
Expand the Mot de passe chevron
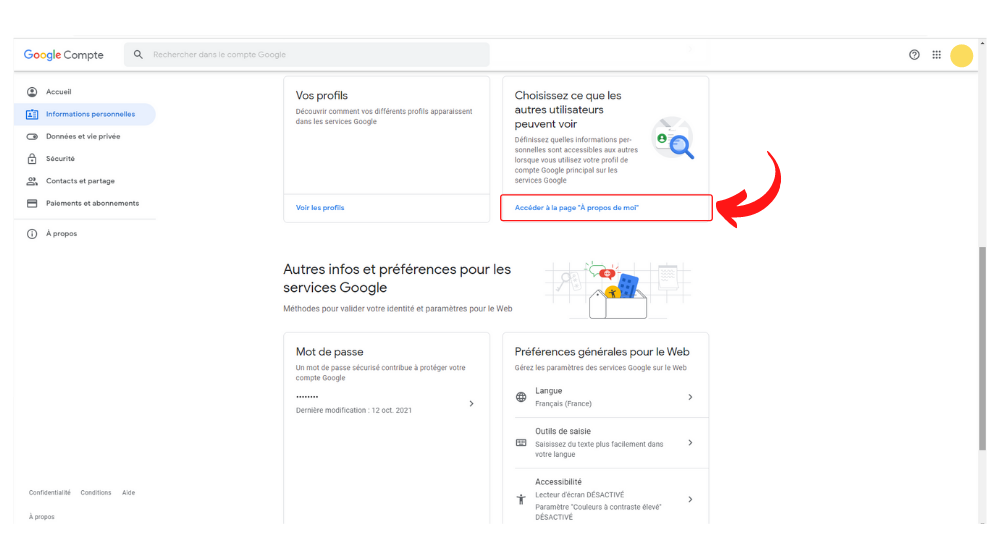pos(471,404)
